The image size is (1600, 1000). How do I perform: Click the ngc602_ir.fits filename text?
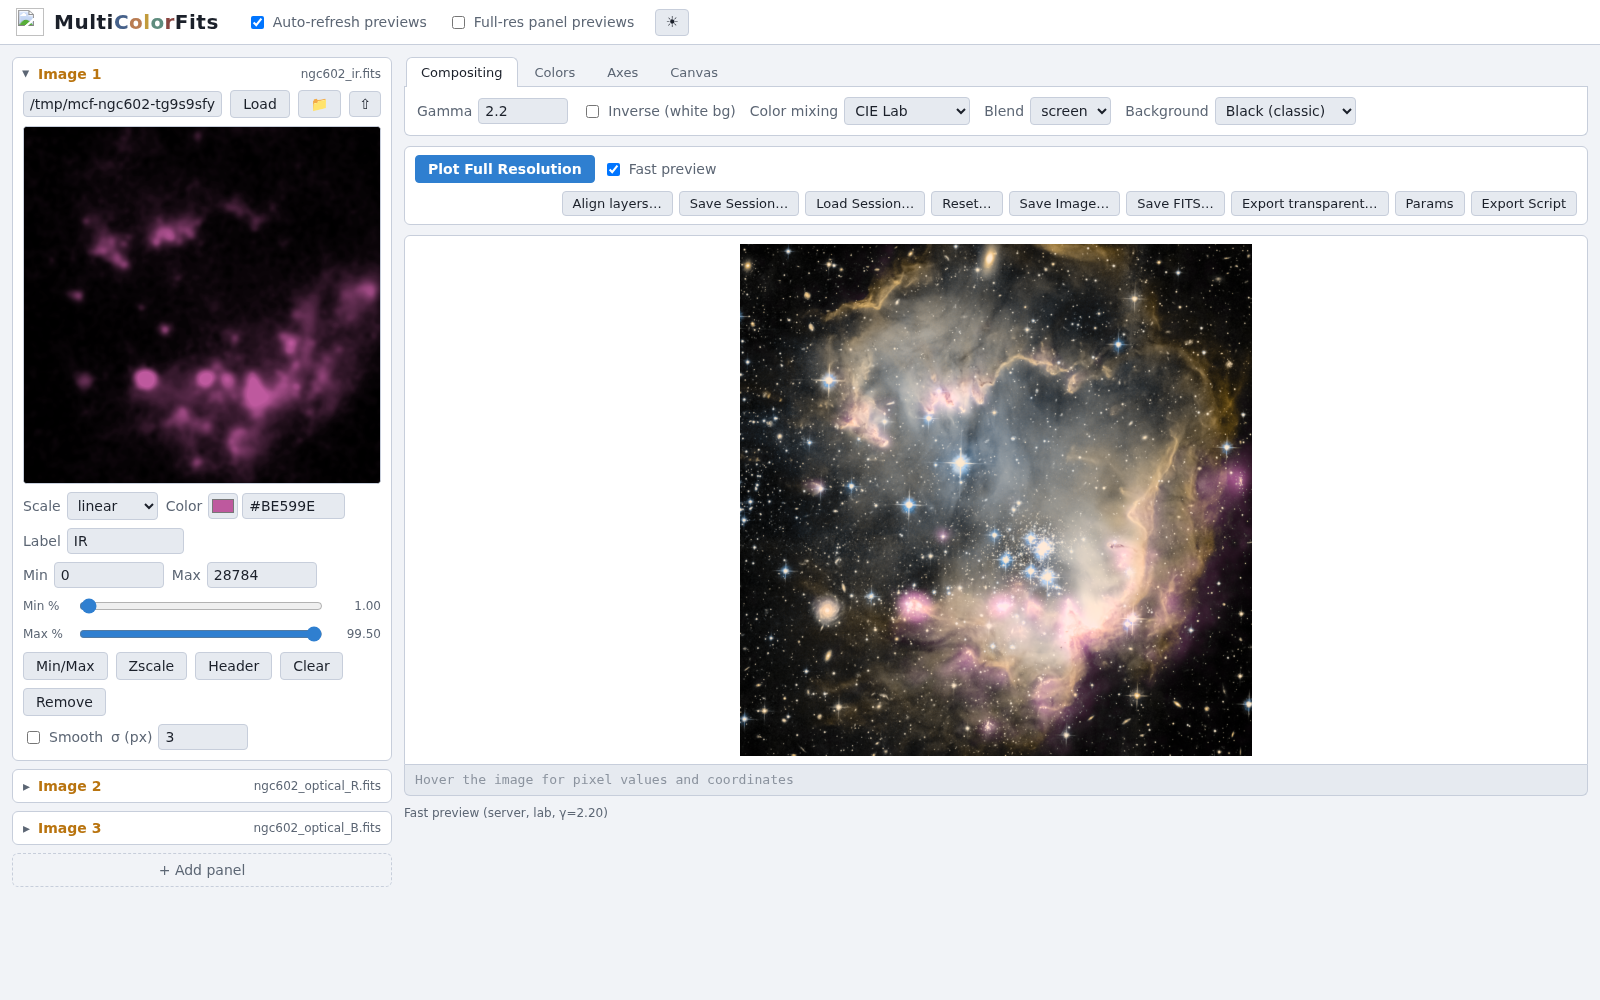click(x=341, y=74)
